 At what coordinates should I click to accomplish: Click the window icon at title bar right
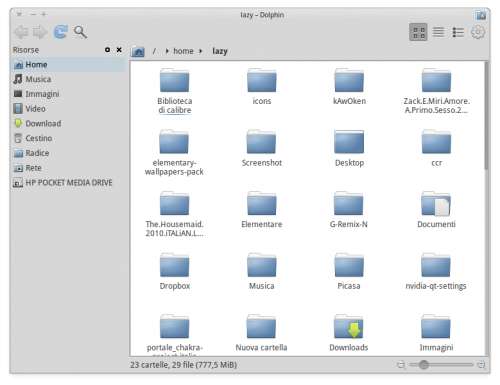pyautogui.click(x=480, y=15)
